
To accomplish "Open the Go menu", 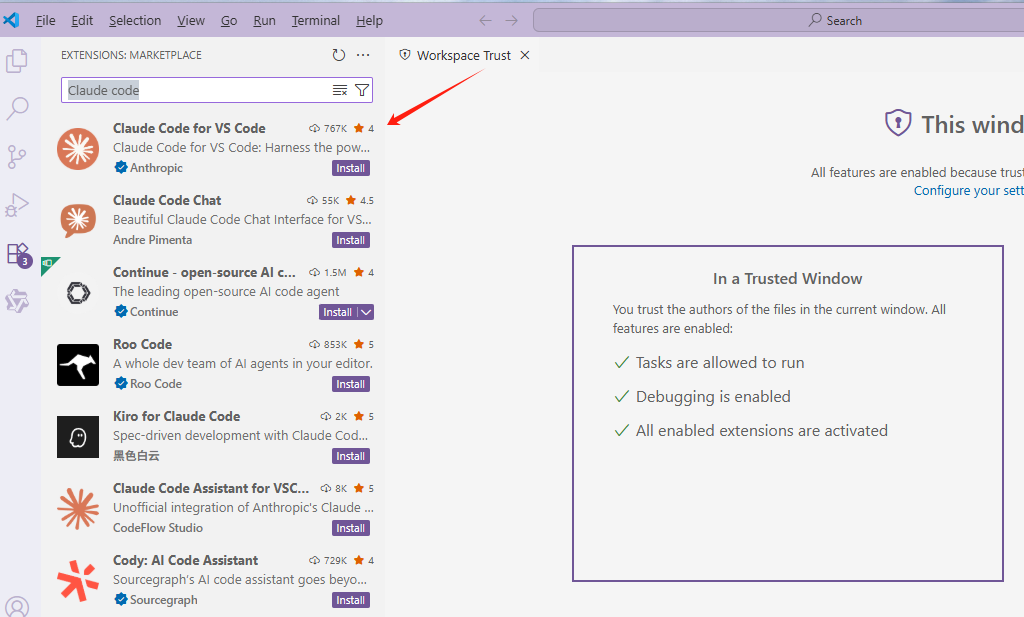I will point(229,21).
